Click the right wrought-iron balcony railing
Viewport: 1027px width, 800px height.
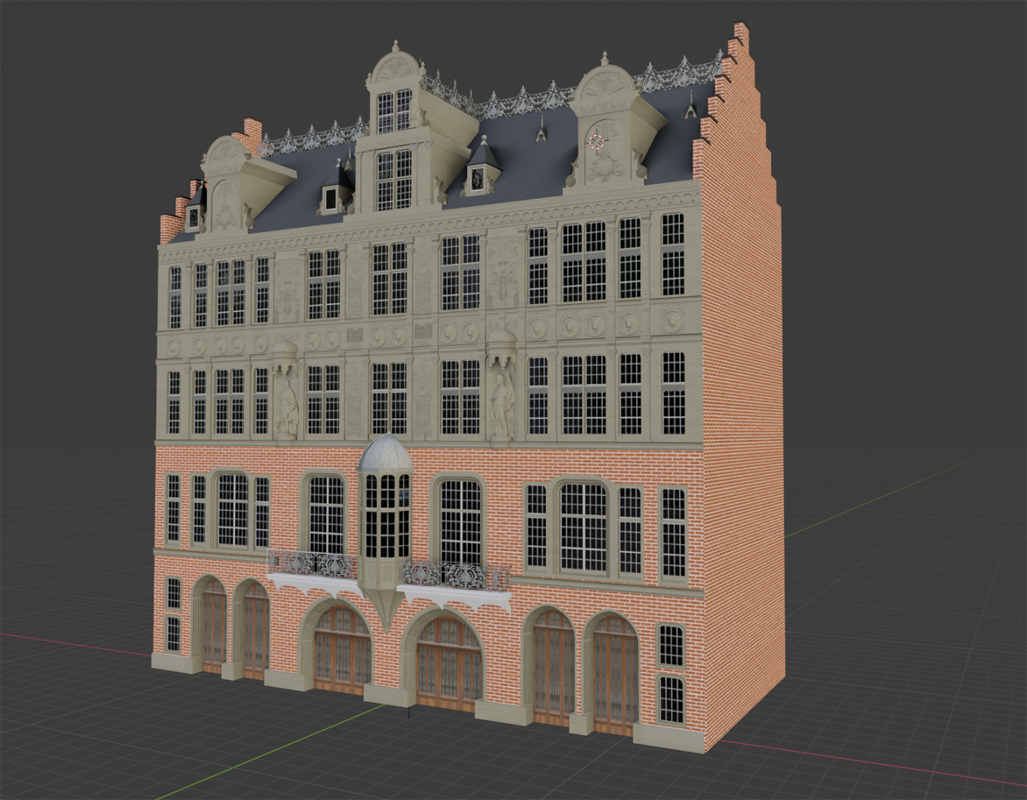(457, 575)
